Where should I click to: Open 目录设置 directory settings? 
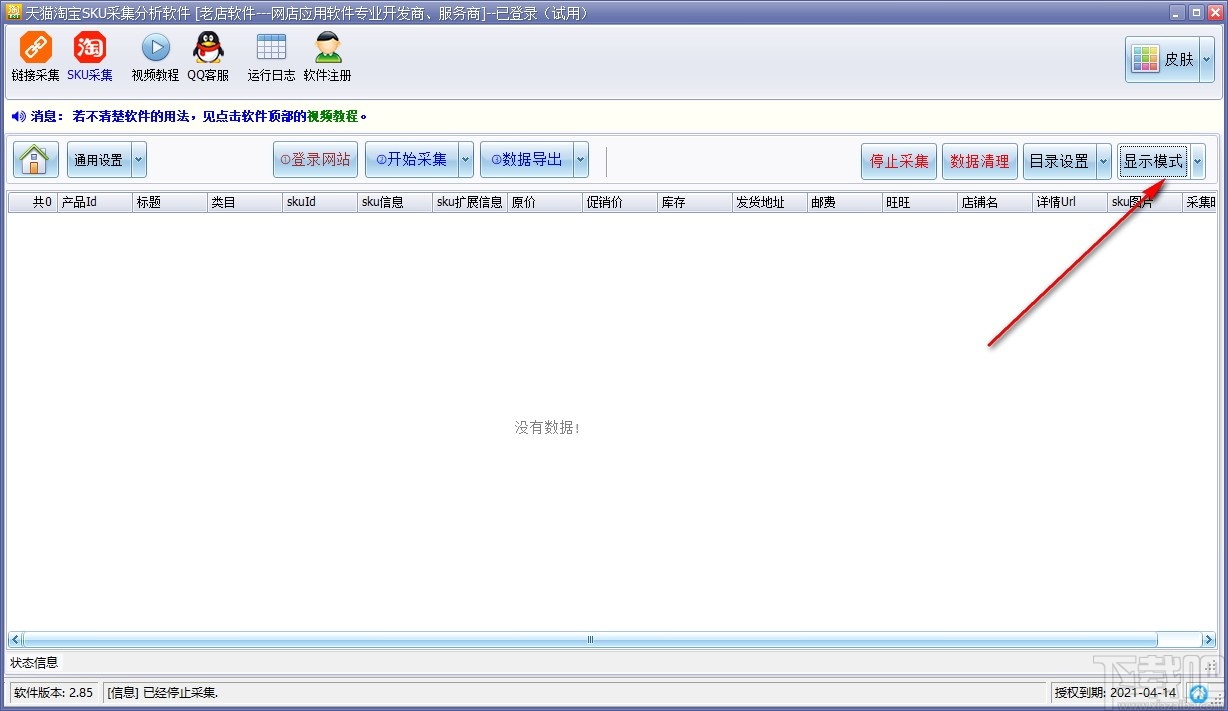pyautogui.click(x=1060, y=161)
